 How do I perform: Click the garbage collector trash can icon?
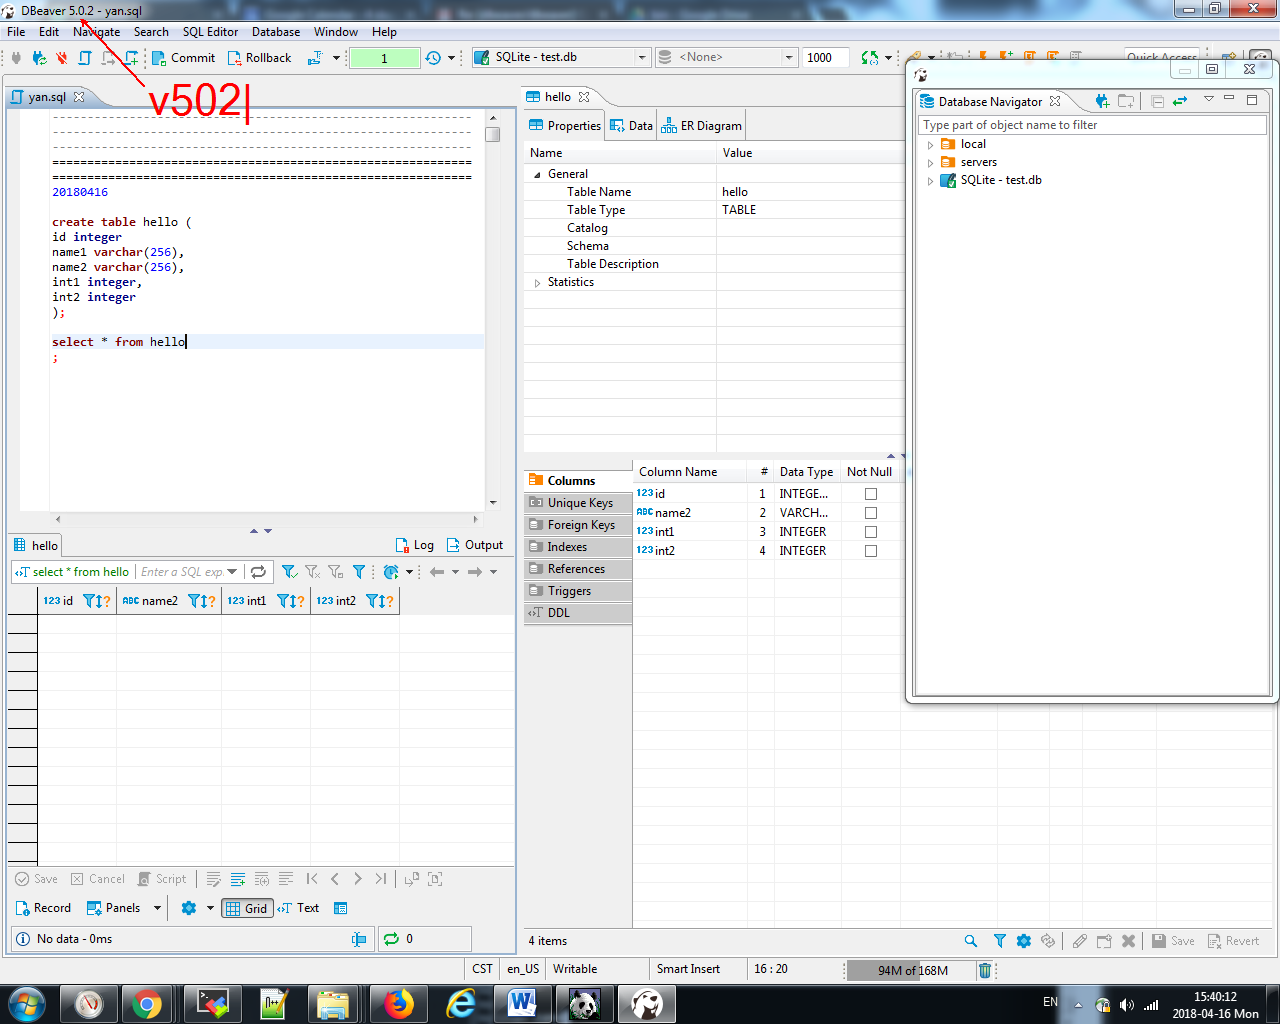(x=985, y=970)
